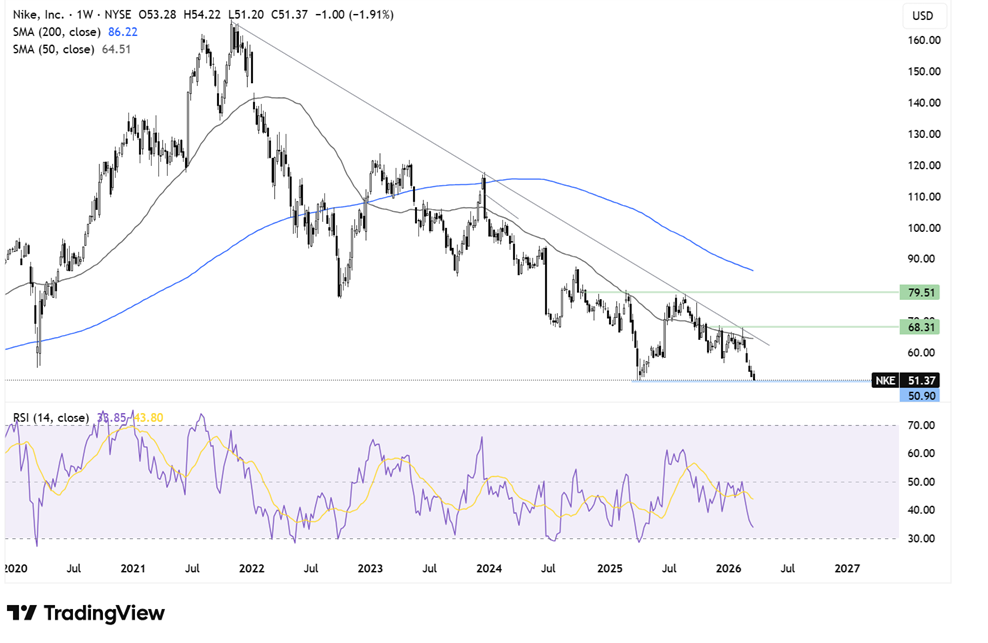
Task: Click the SMA (50, close) indicator label
Action: [x=54, y=49]
